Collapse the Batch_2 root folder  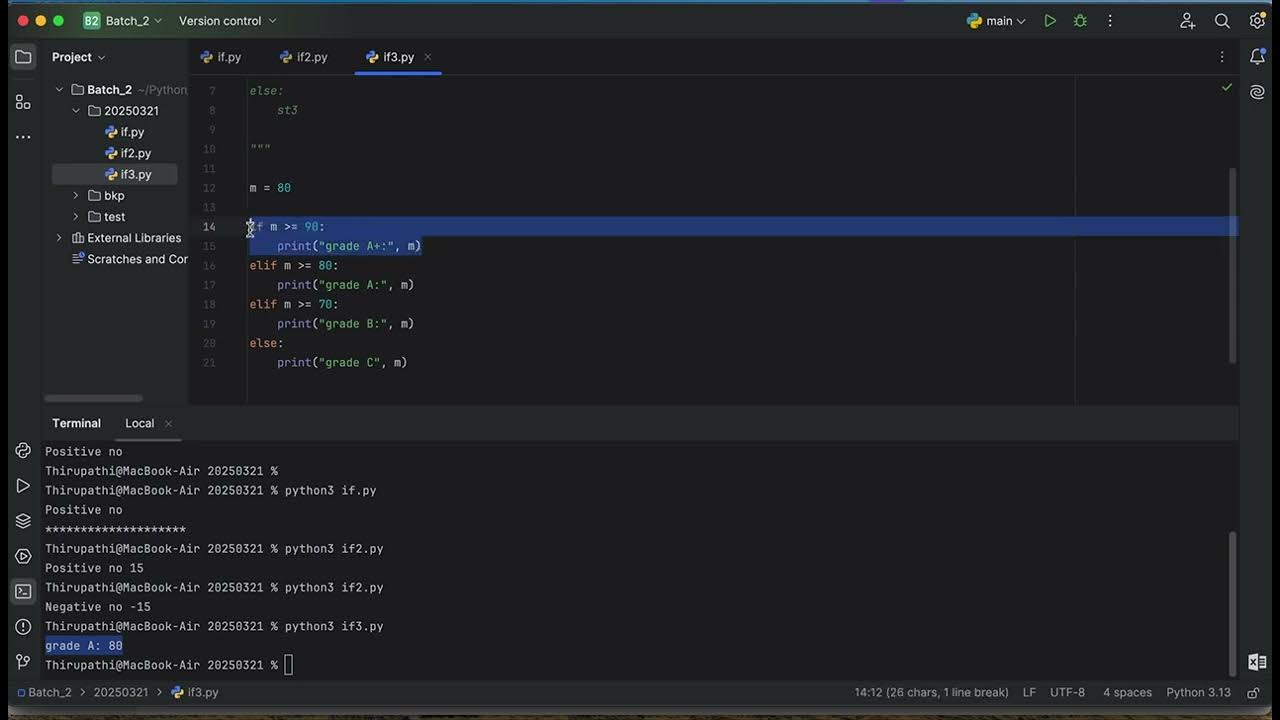coord(59,89)
